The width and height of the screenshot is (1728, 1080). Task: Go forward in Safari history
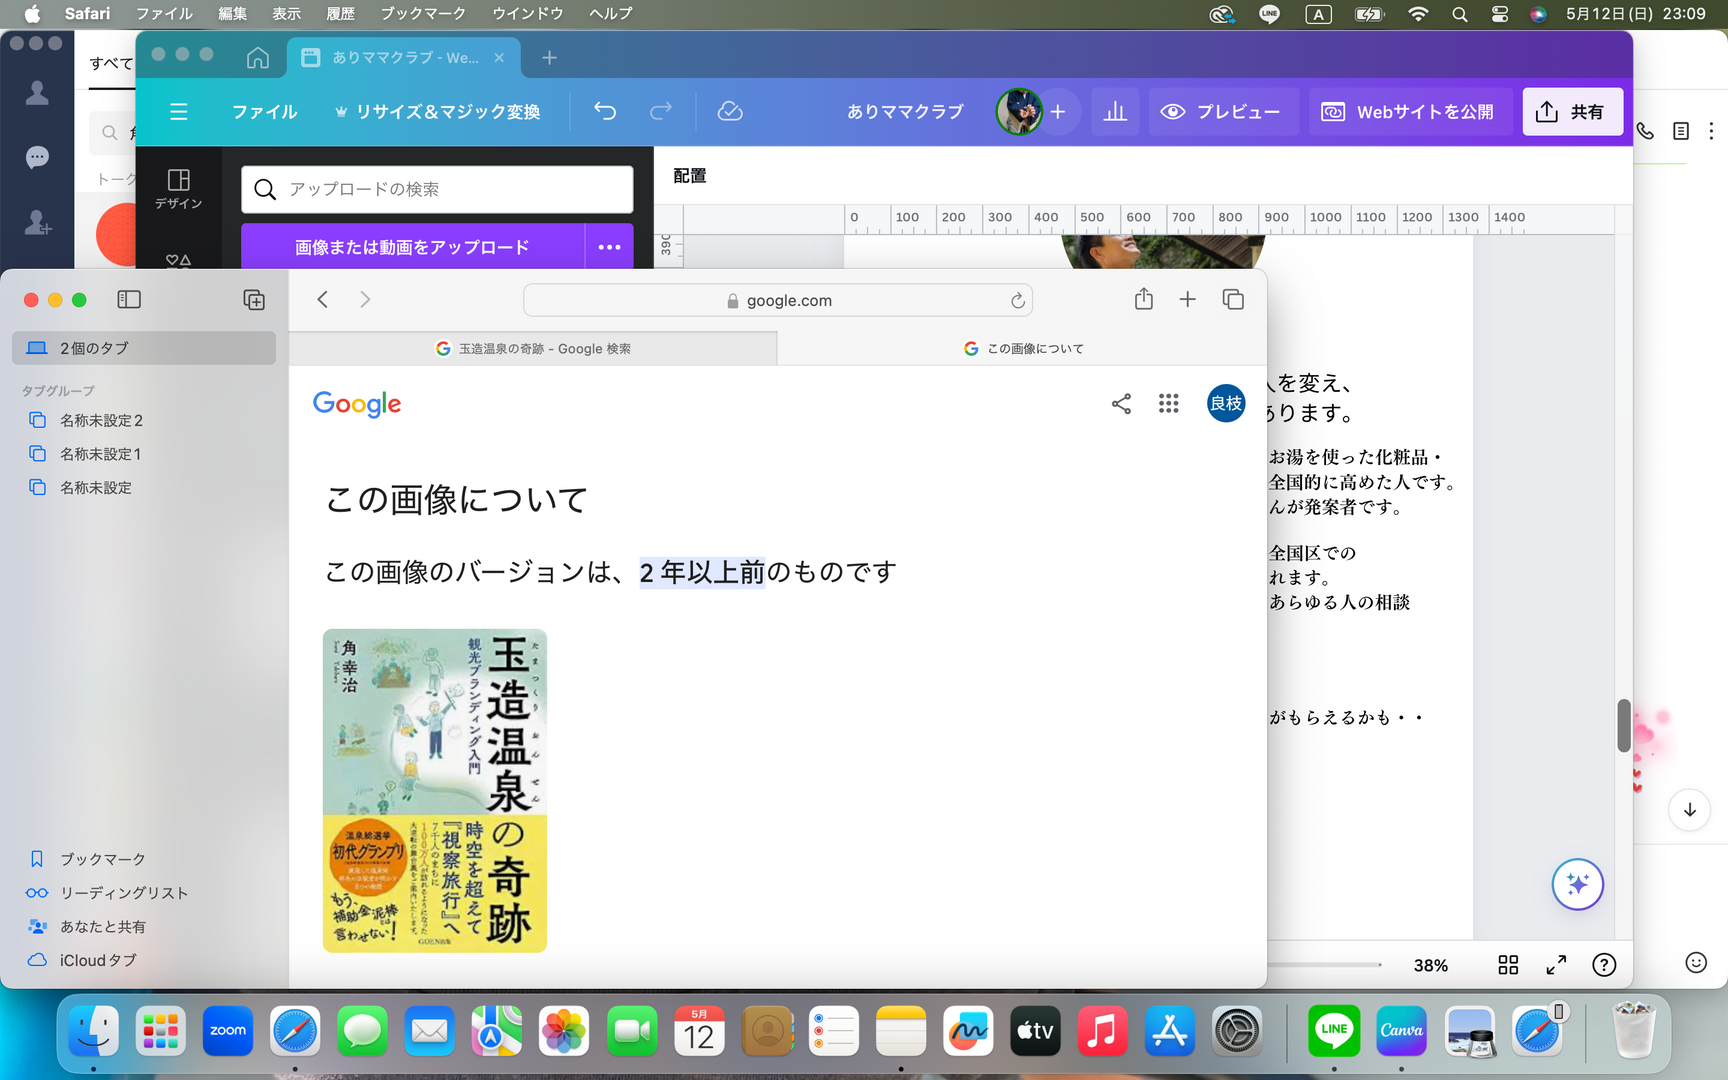365,300
